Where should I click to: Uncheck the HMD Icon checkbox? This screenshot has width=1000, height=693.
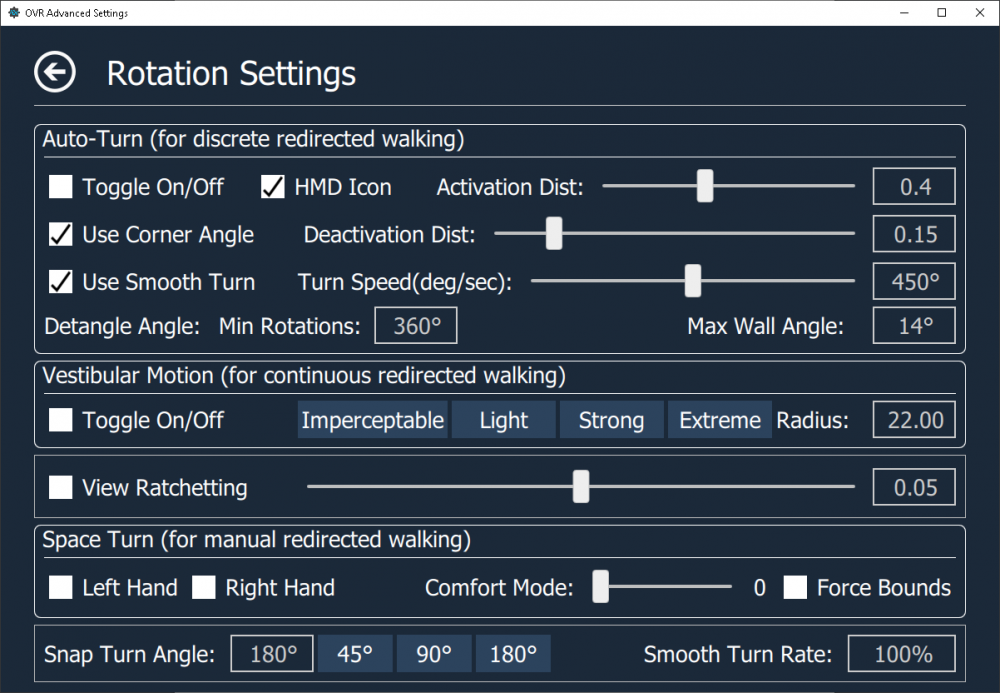[x=273, y=187]
